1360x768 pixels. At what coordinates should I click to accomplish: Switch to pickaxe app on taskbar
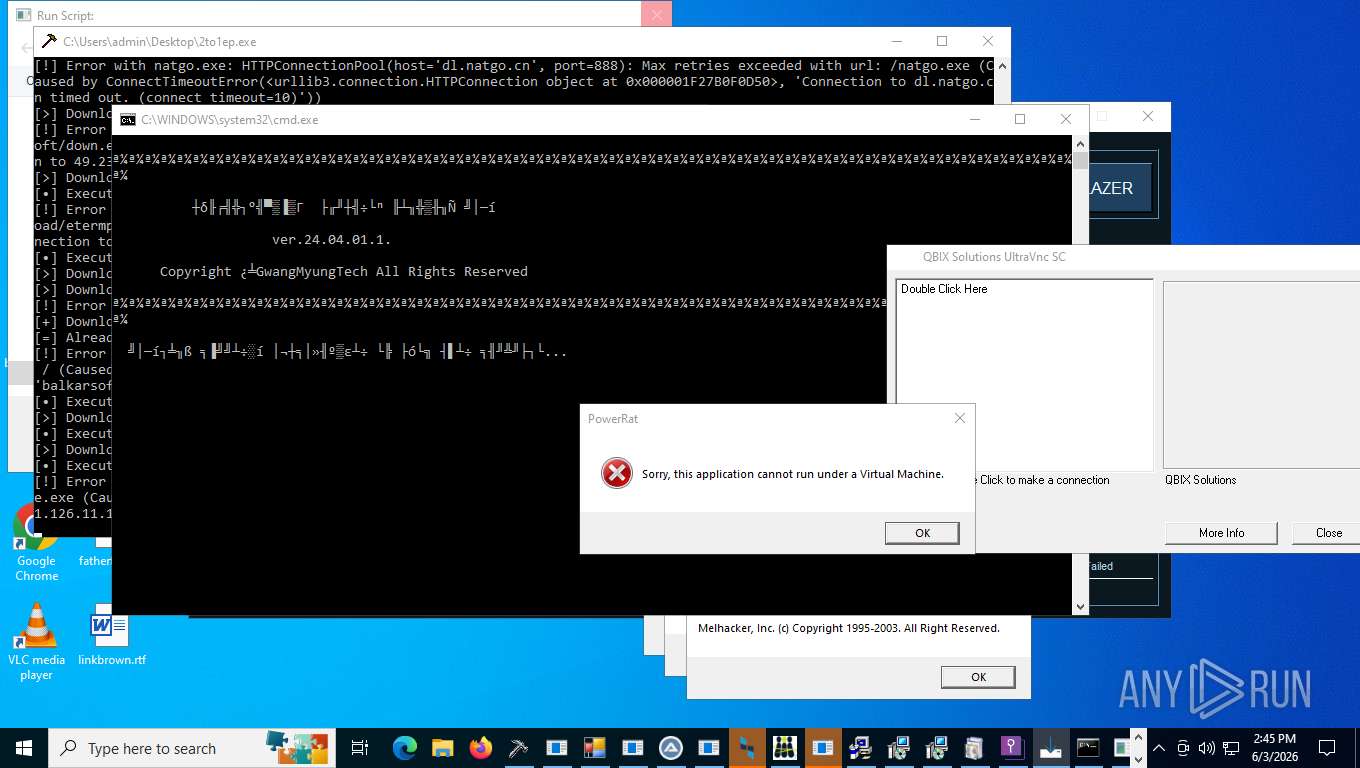(x=518, y=748)
